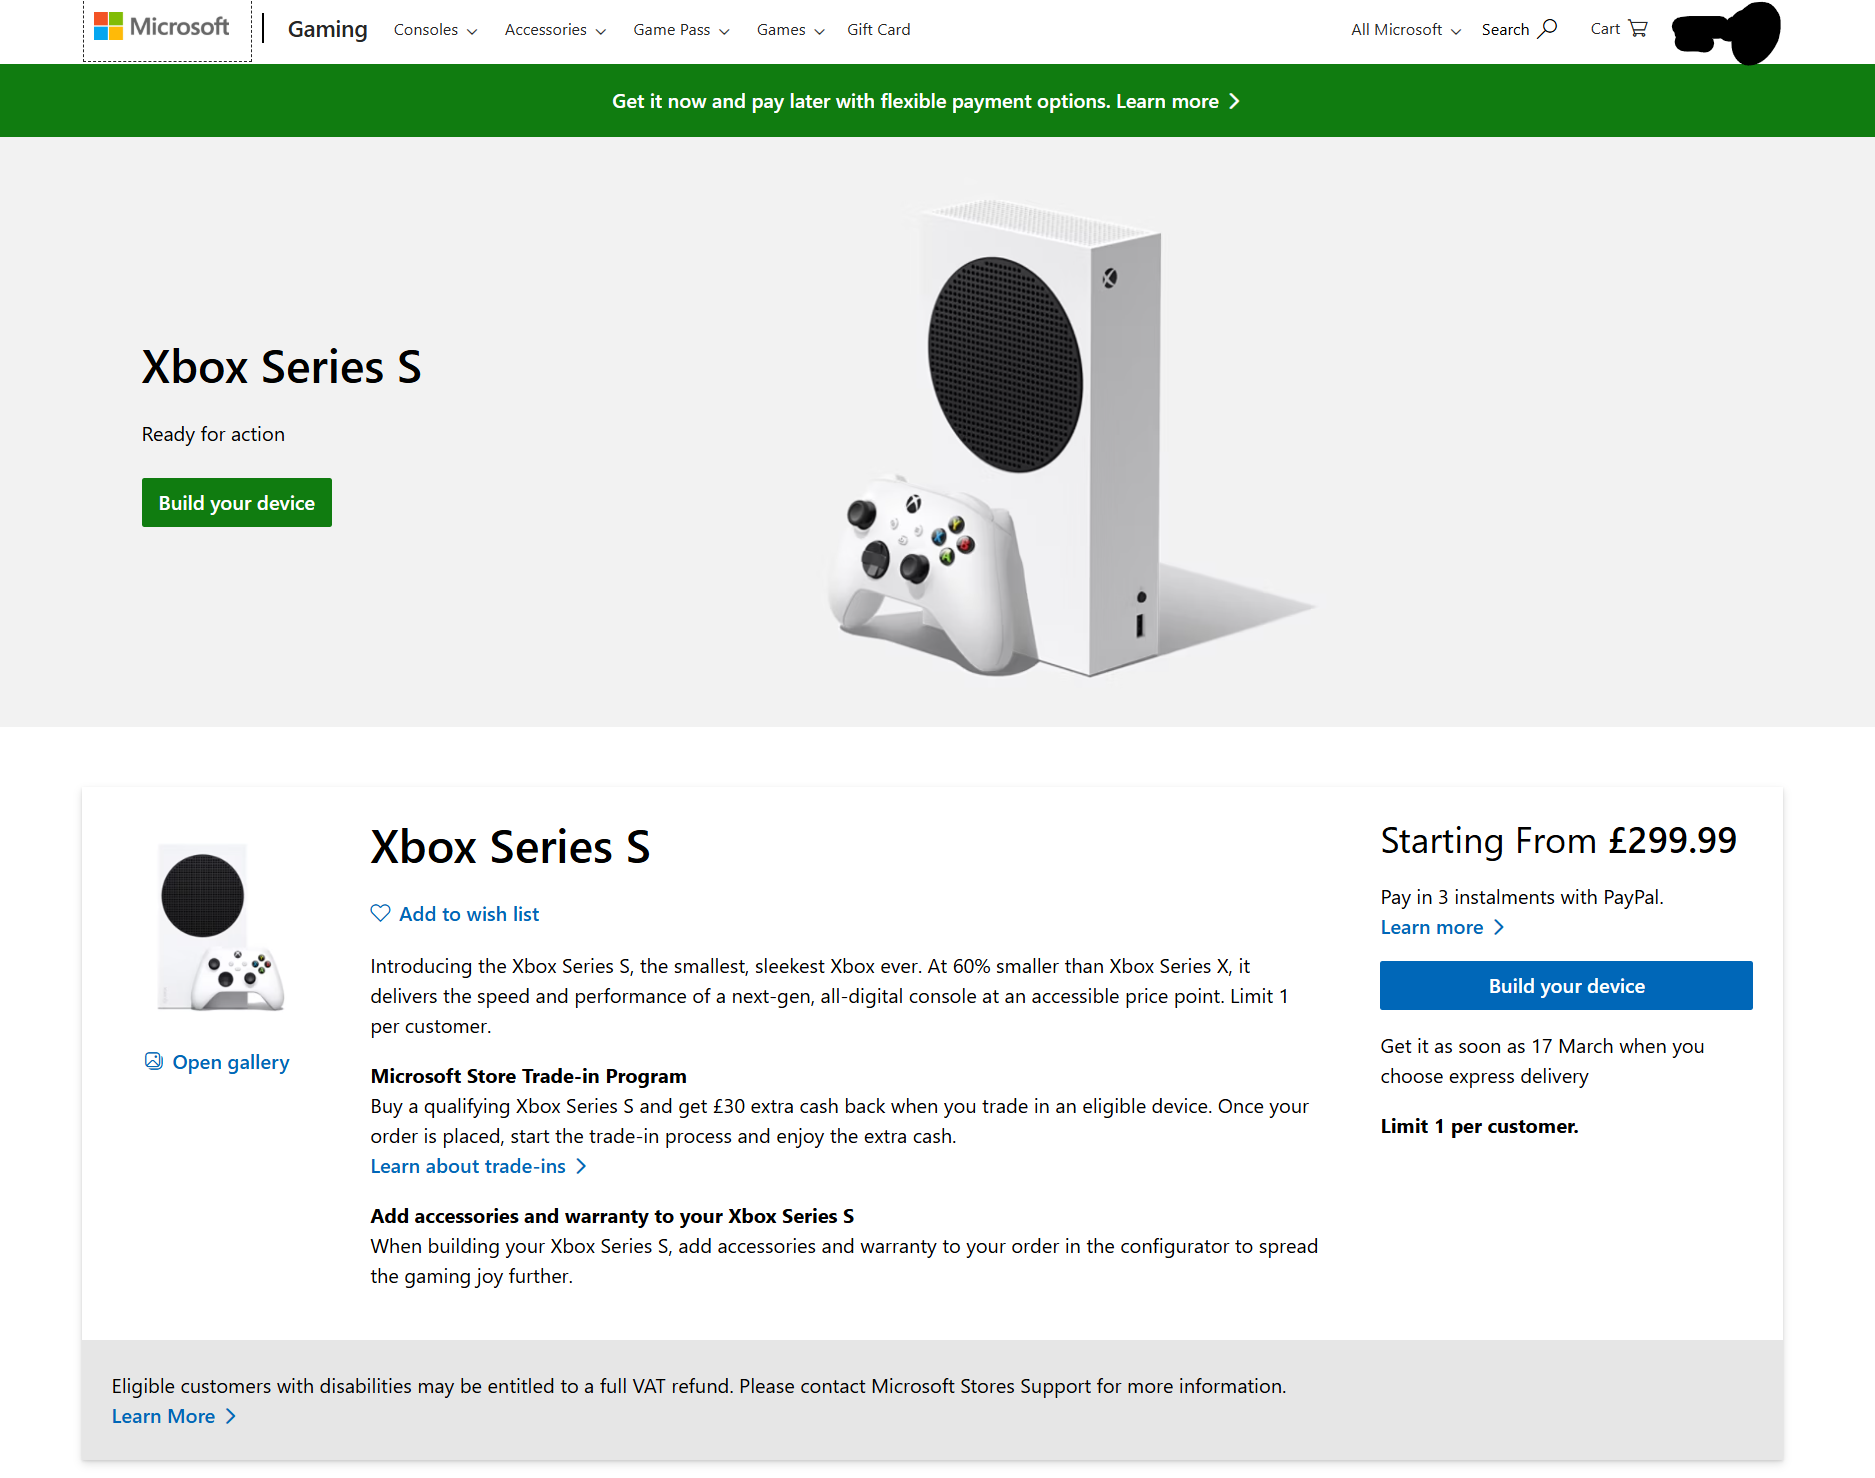Click the arrow on the green banner Learn more
This screenshot has height=1478, width=1875.
1234,101
